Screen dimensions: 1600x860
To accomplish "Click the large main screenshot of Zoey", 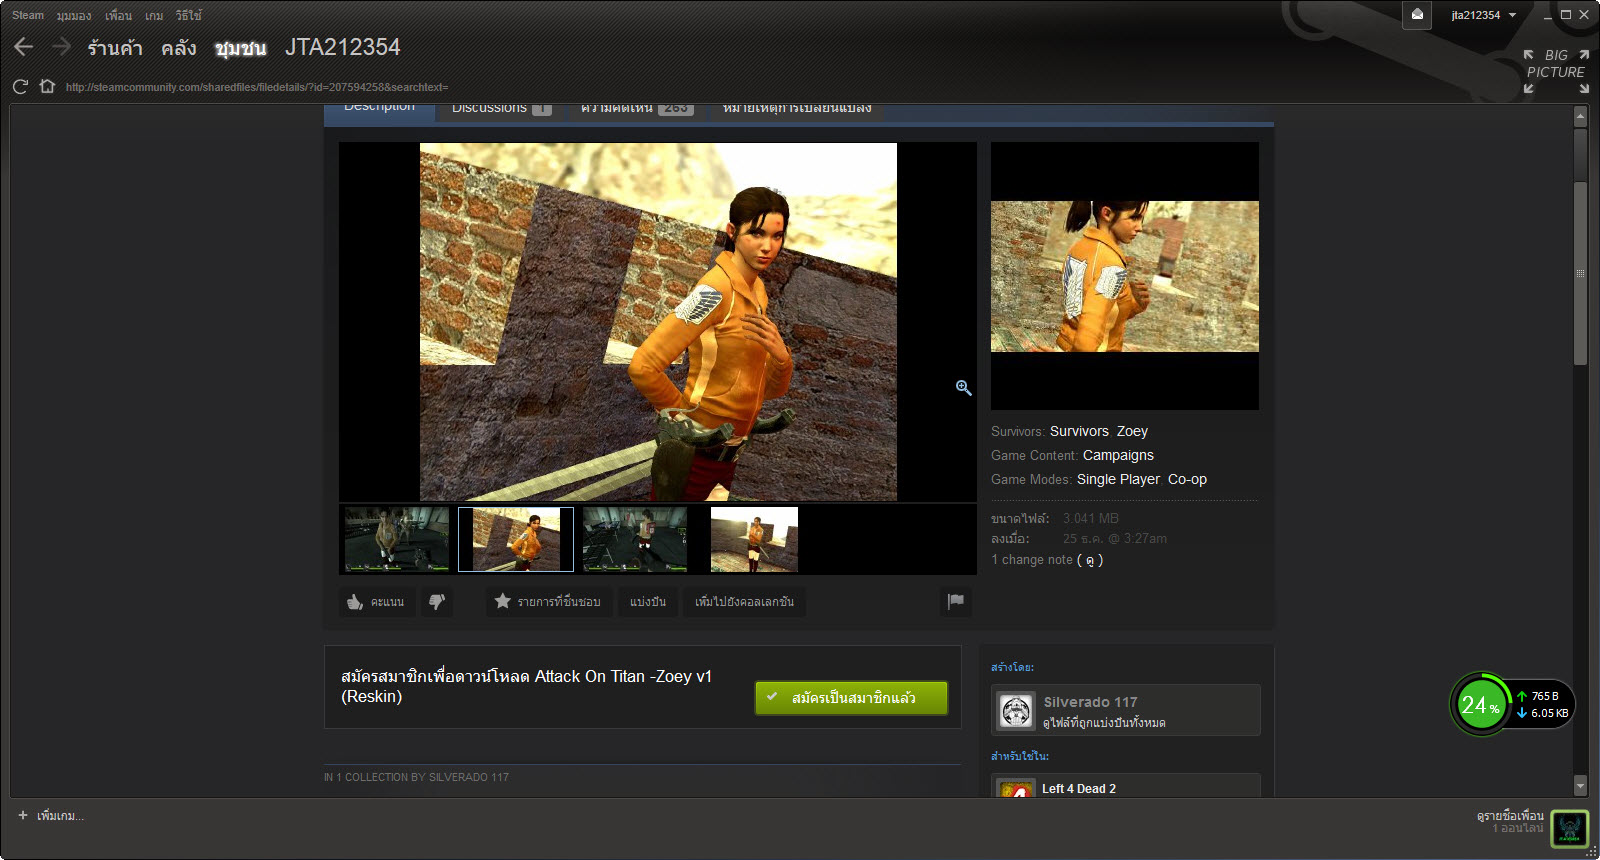I will point(658,321).
